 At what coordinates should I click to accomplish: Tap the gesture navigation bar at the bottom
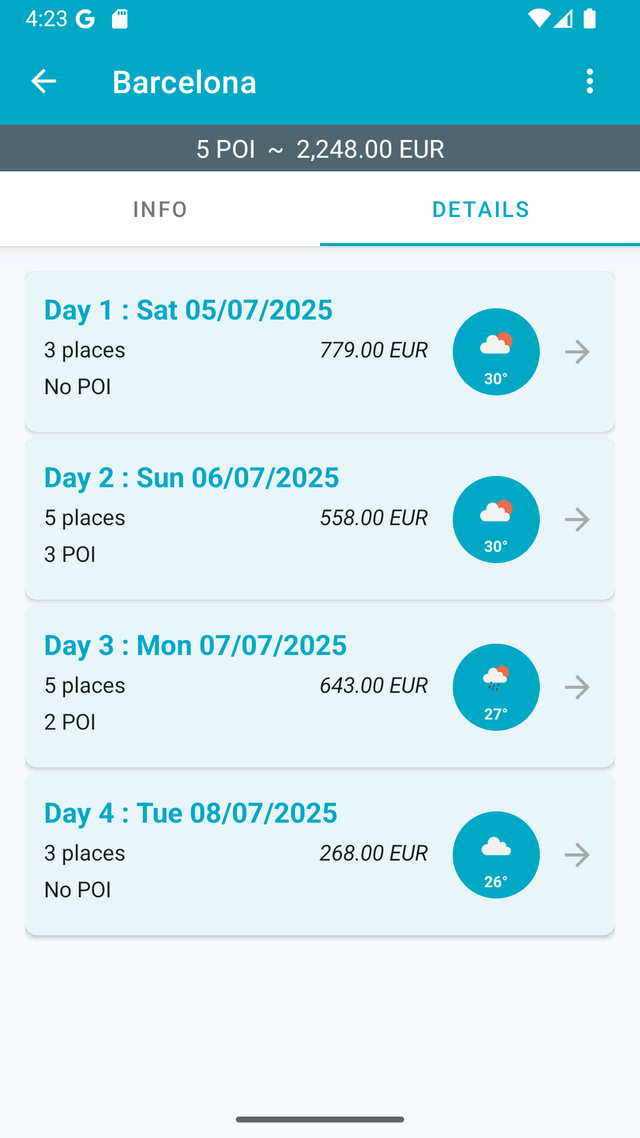pos(320,1120)
